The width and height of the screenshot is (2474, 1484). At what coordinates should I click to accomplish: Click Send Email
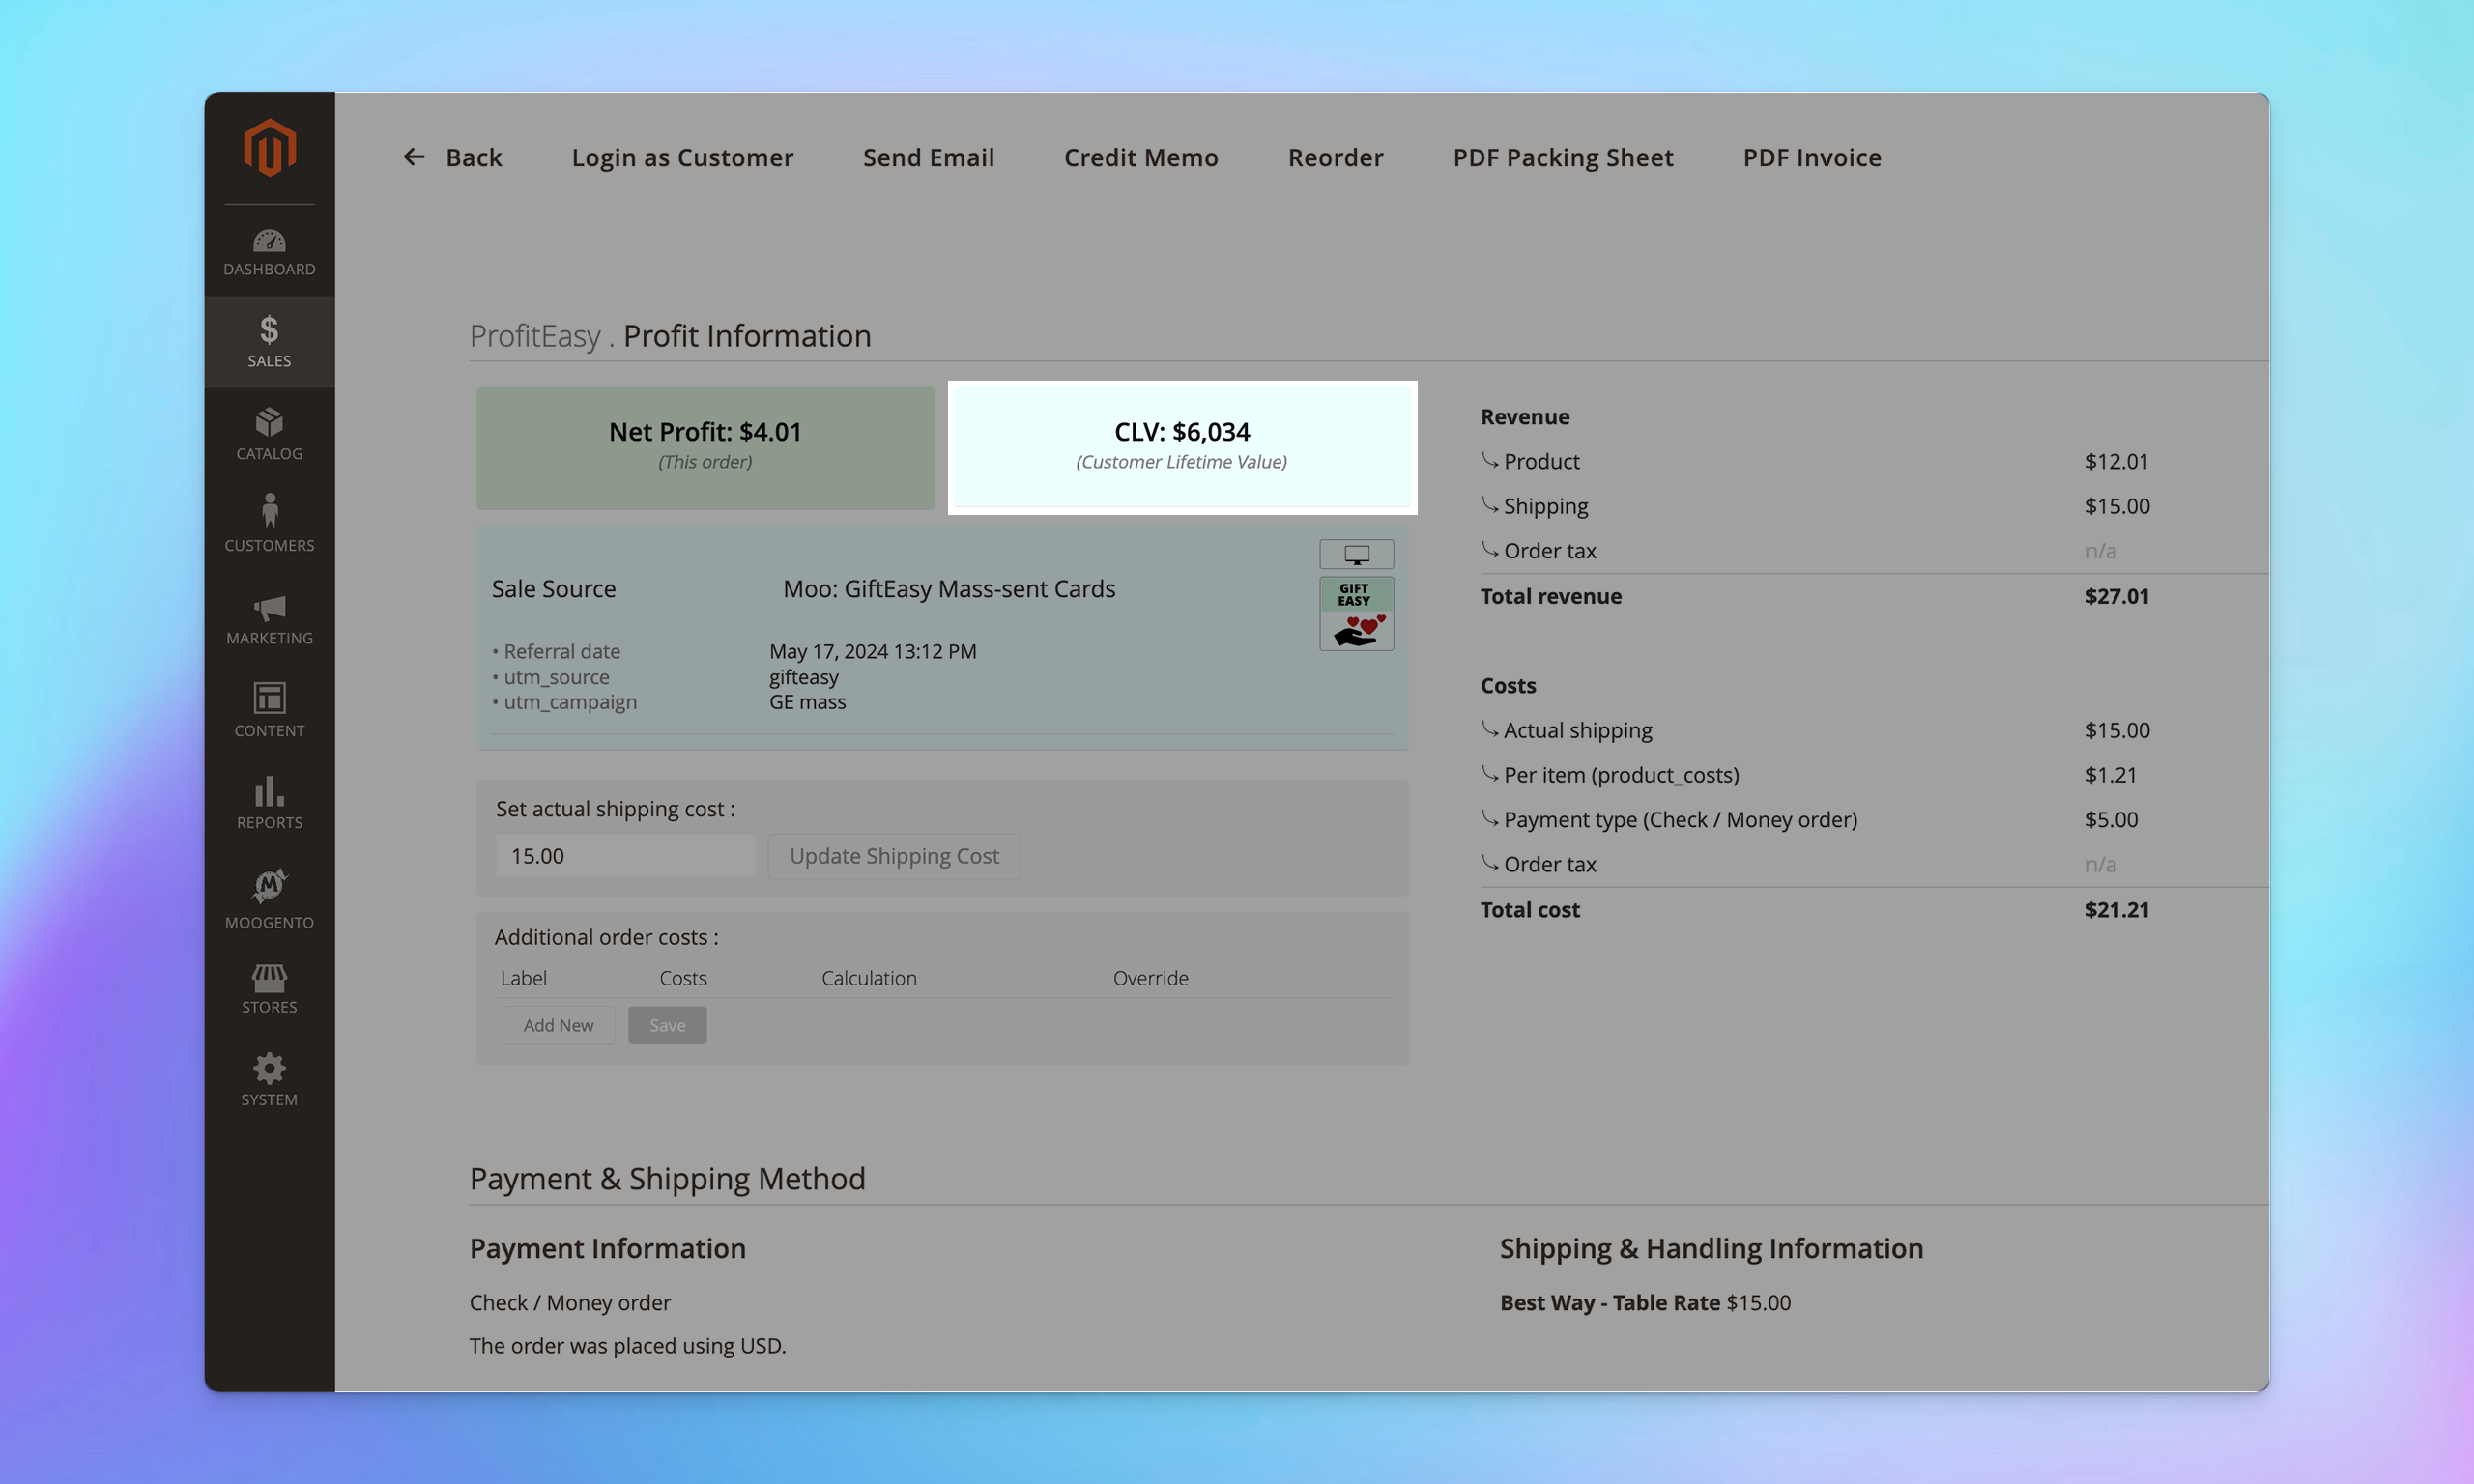(928, 157)
